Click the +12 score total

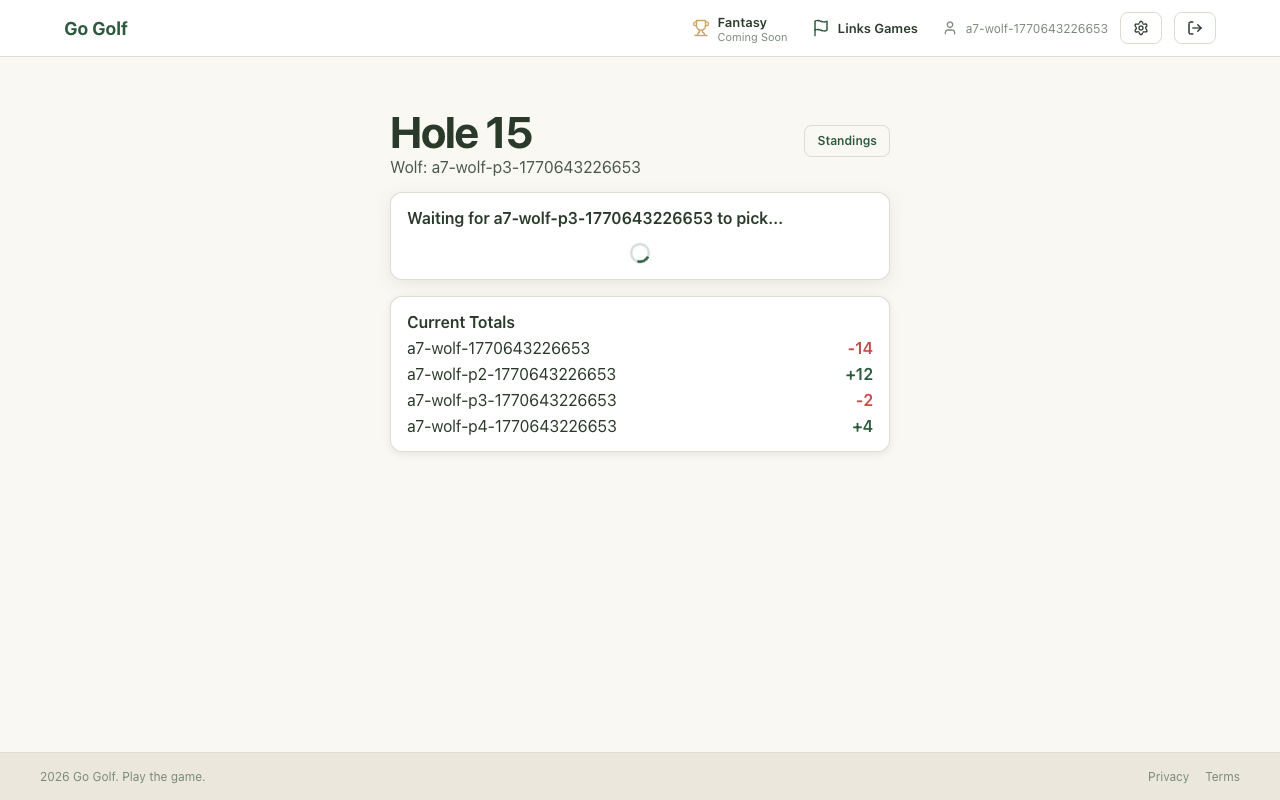(x=859, y=374)
